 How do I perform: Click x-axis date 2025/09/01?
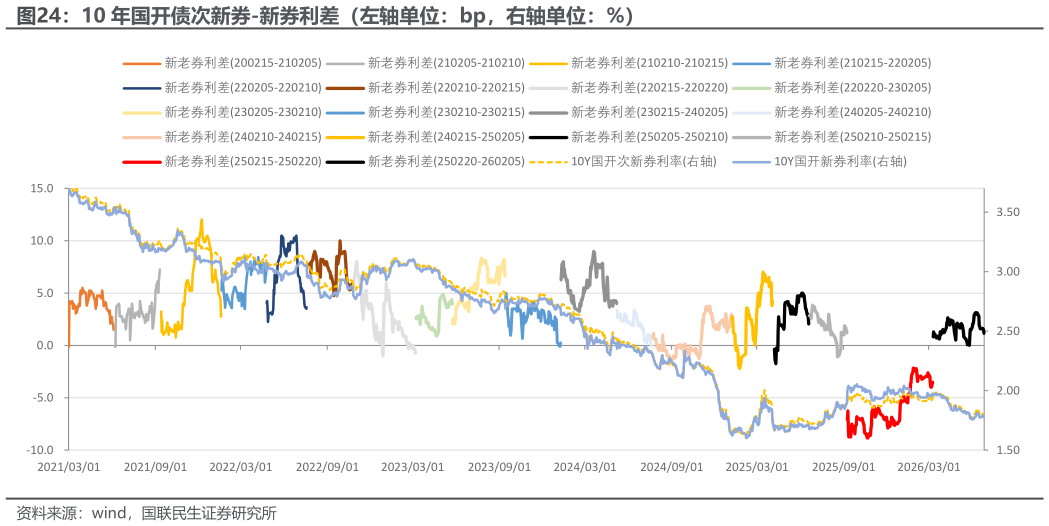pos(844,466)
